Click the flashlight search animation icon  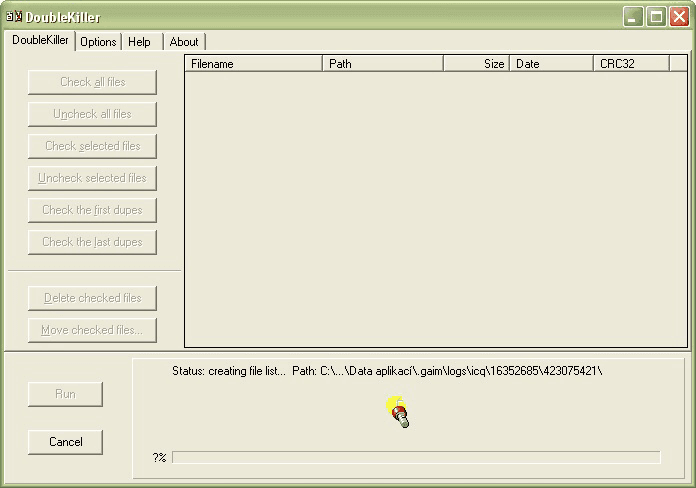pyautogui.click(x=398, y=412)
